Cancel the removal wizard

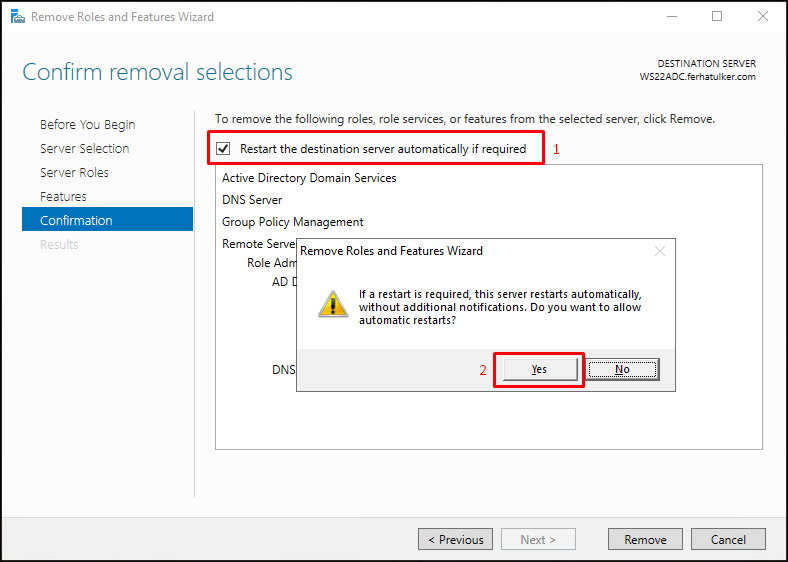(728, 539)
